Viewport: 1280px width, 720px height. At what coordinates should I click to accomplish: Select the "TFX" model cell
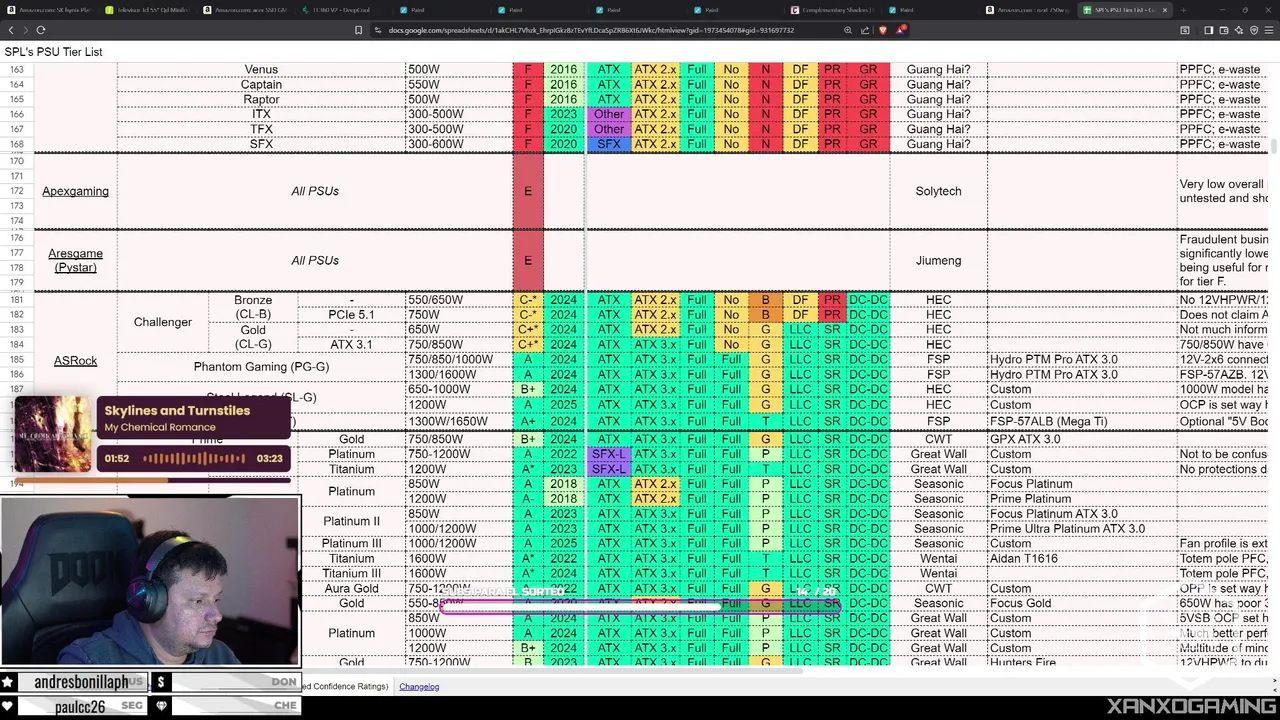tap(261, 129)
